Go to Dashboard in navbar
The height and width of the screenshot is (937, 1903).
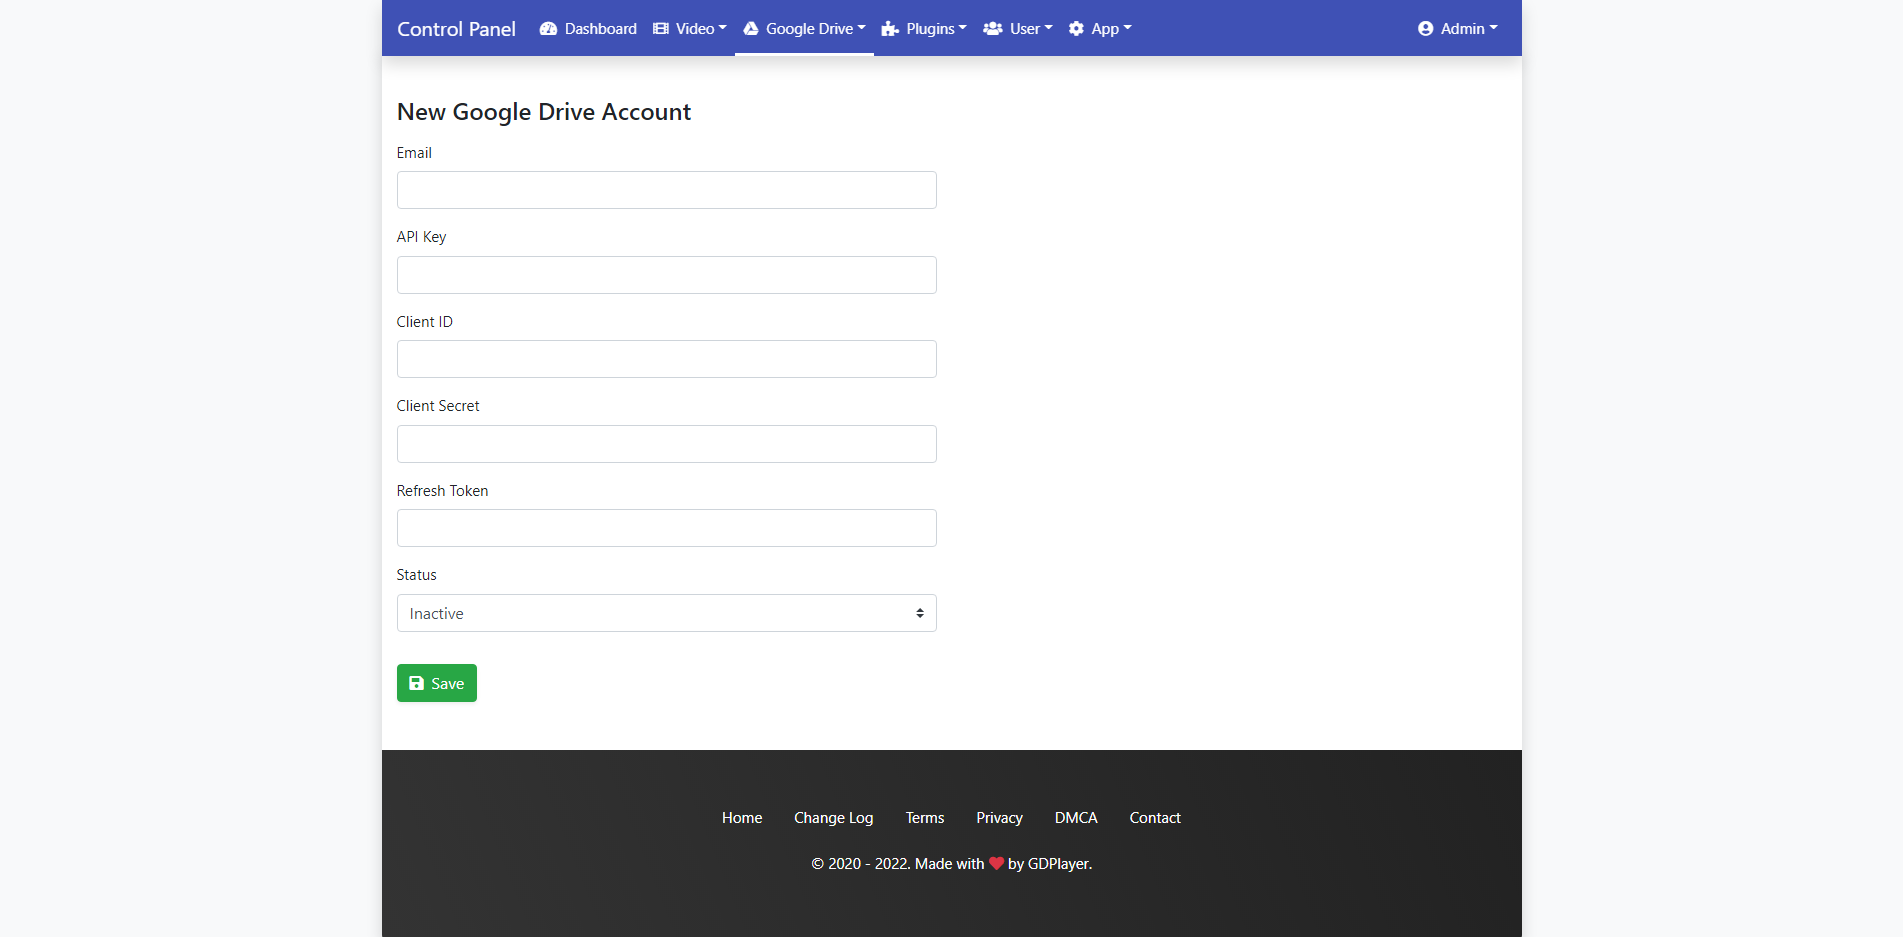coord(588,29)
